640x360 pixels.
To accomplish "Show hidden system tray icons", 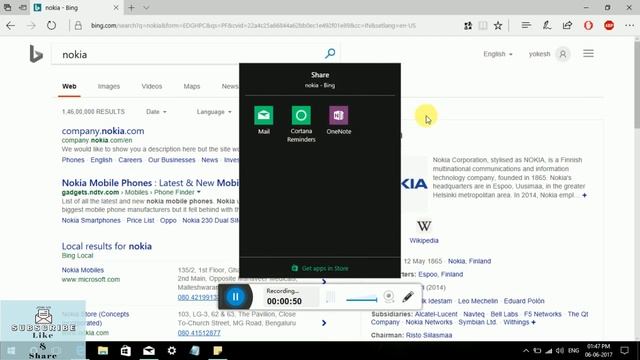I will click(526, 351).
